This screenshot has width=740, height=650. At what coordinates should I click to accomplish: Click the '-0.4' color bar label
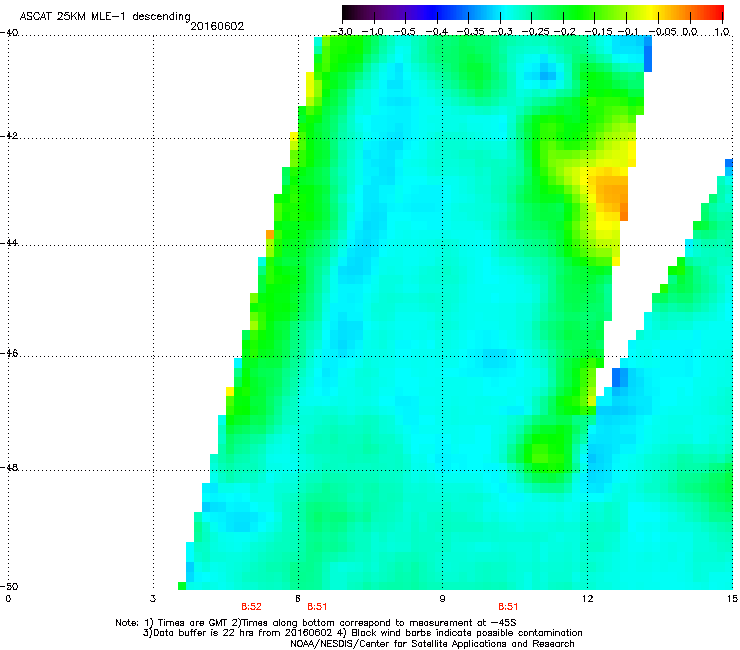tap(437, 32)
